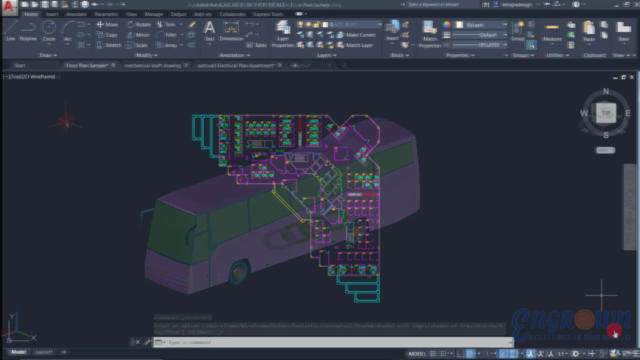Viewport: 640px width, 360px height.
Task: Open Layer Properties manager
Action: tap(282, 33)
